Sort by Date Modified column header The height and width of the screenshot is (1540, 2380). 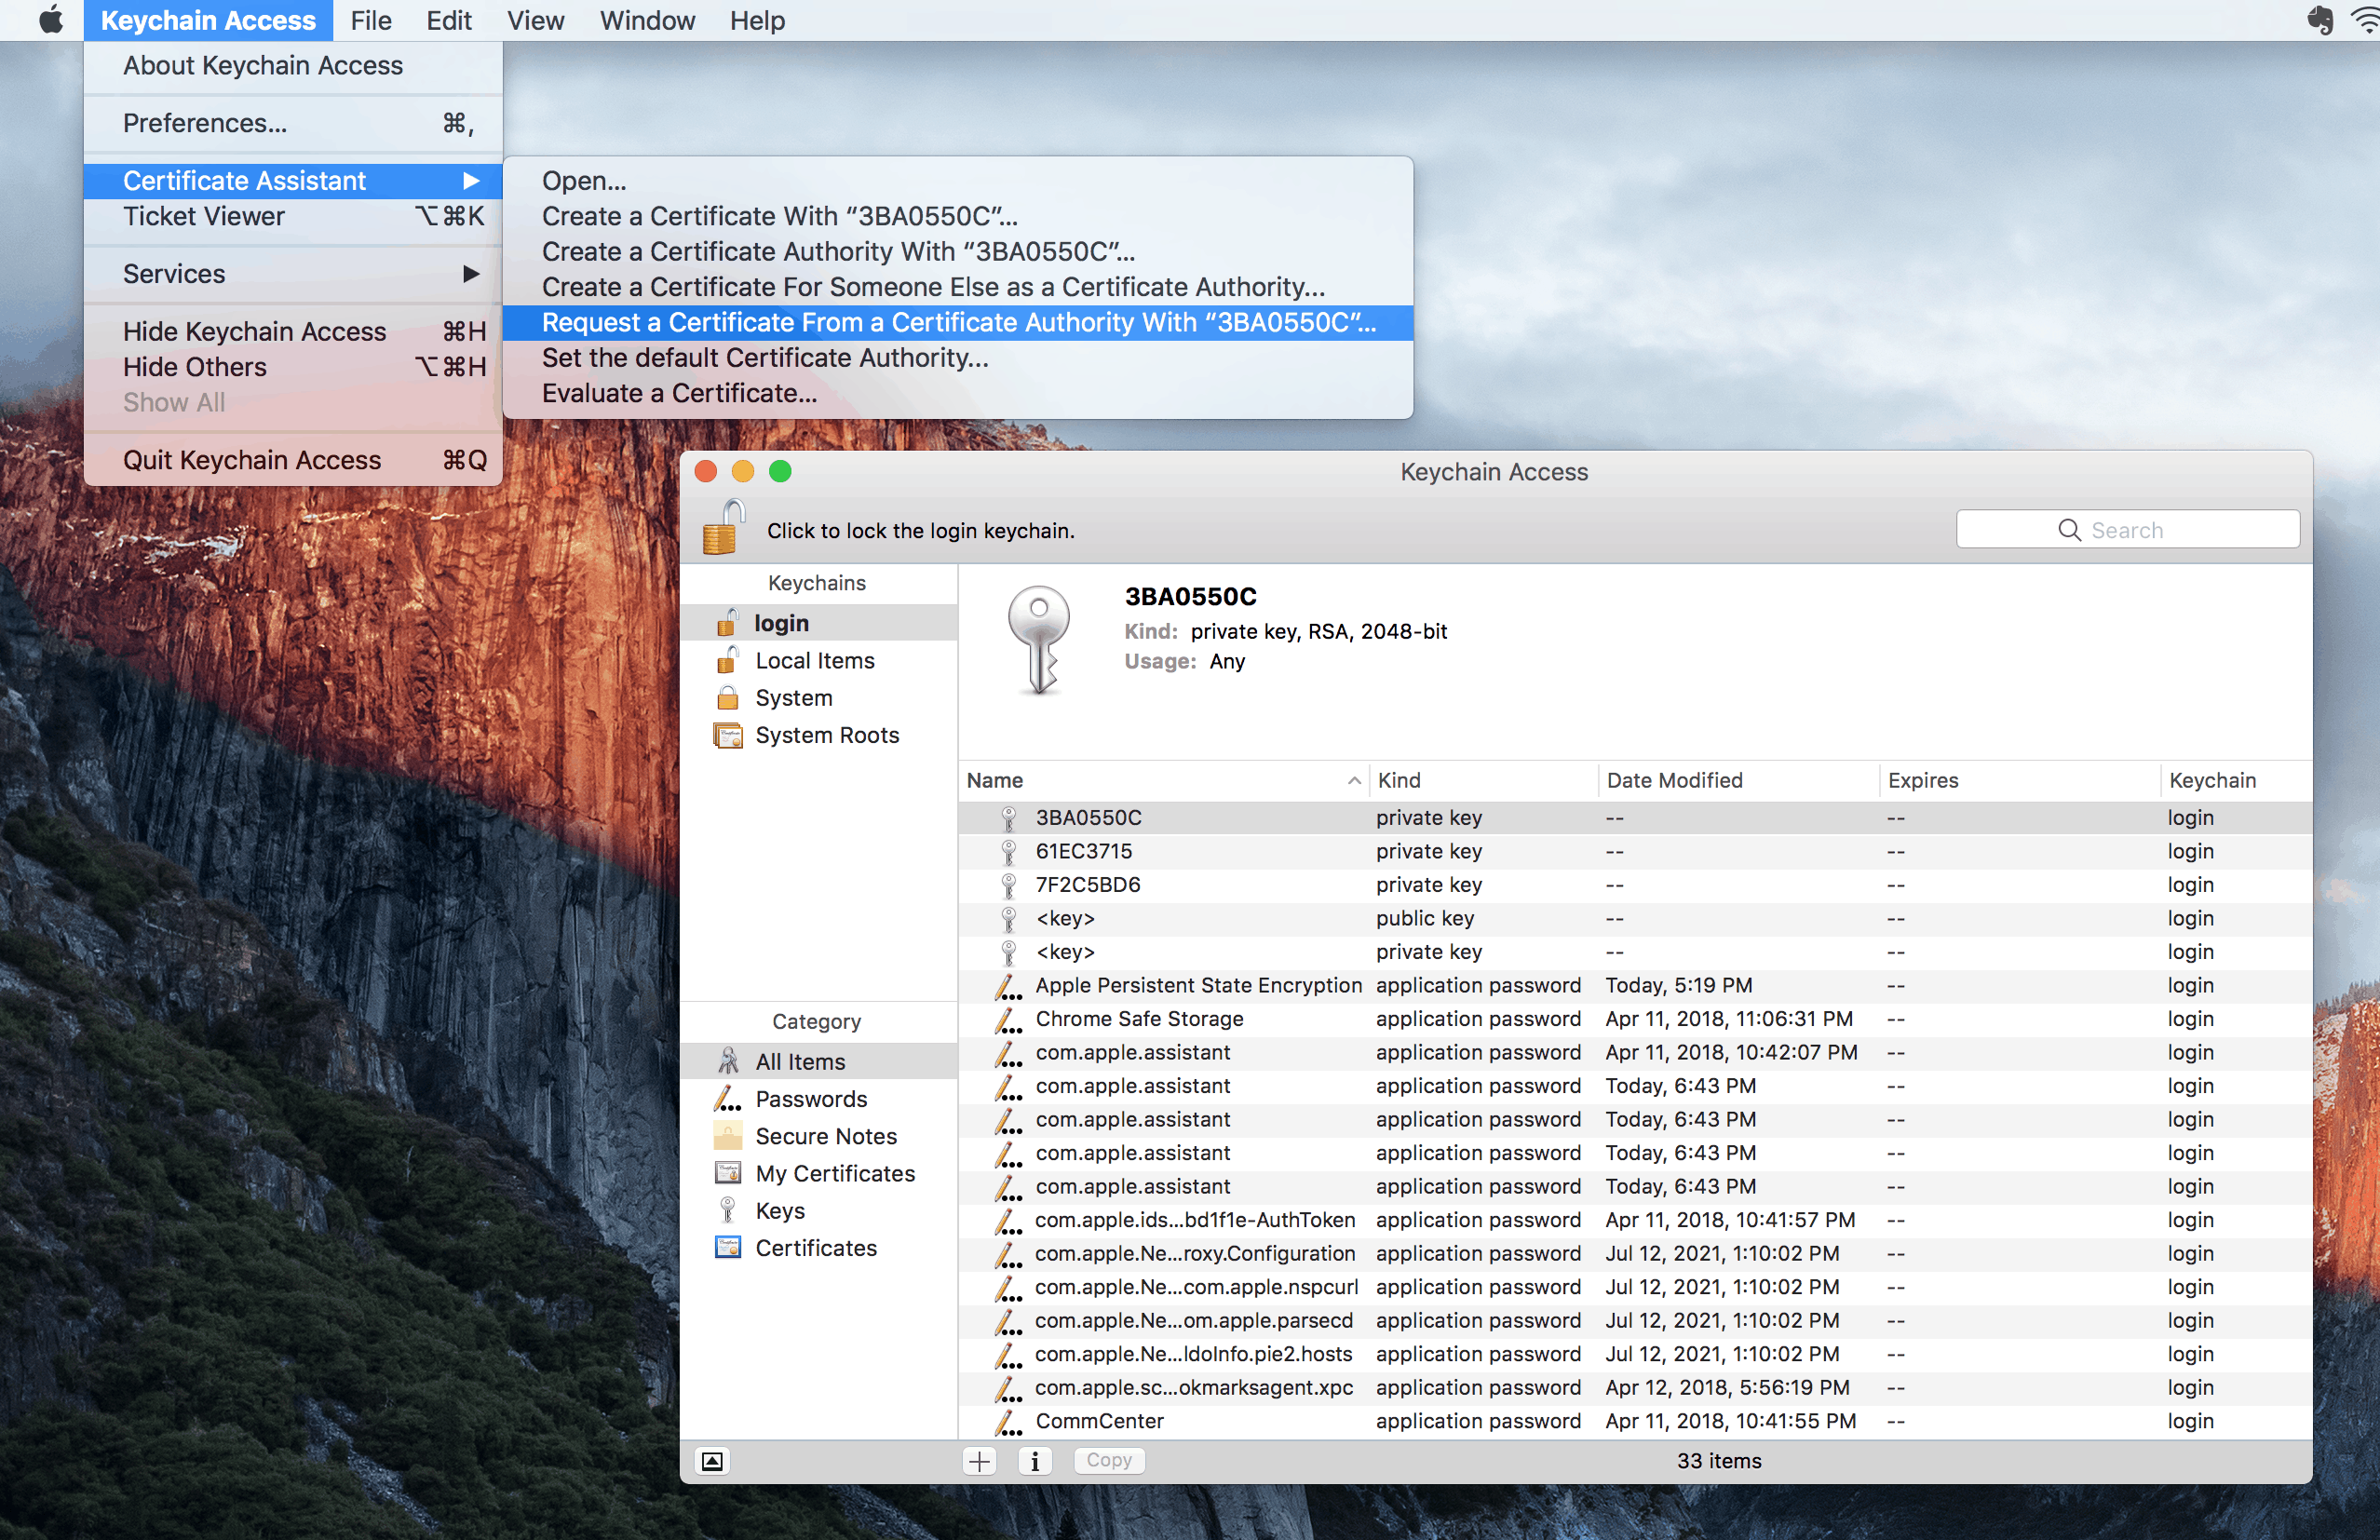pos(1738,780)
